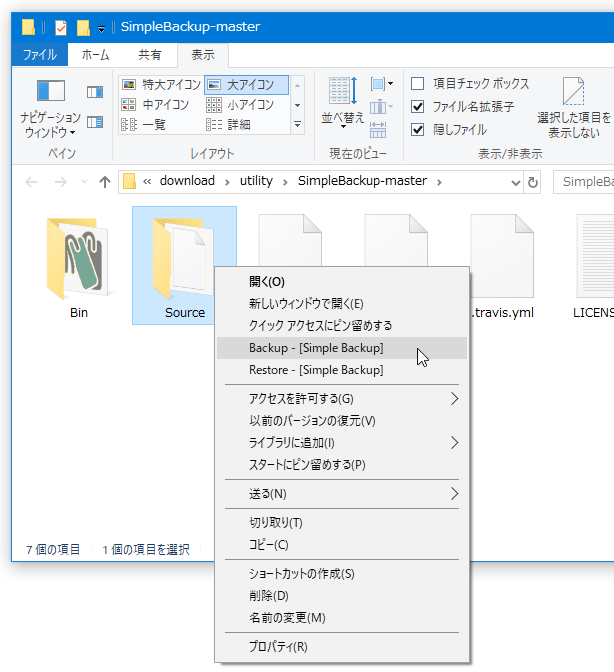Screen dimensions: 614x672
Task: Click size all columns to fit icon
Action: coord(377,129)
